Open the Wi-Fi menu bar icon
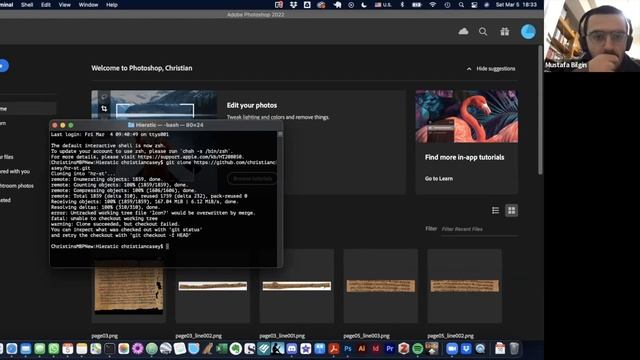Screen dimensions: 640x360 coord(433,5)
